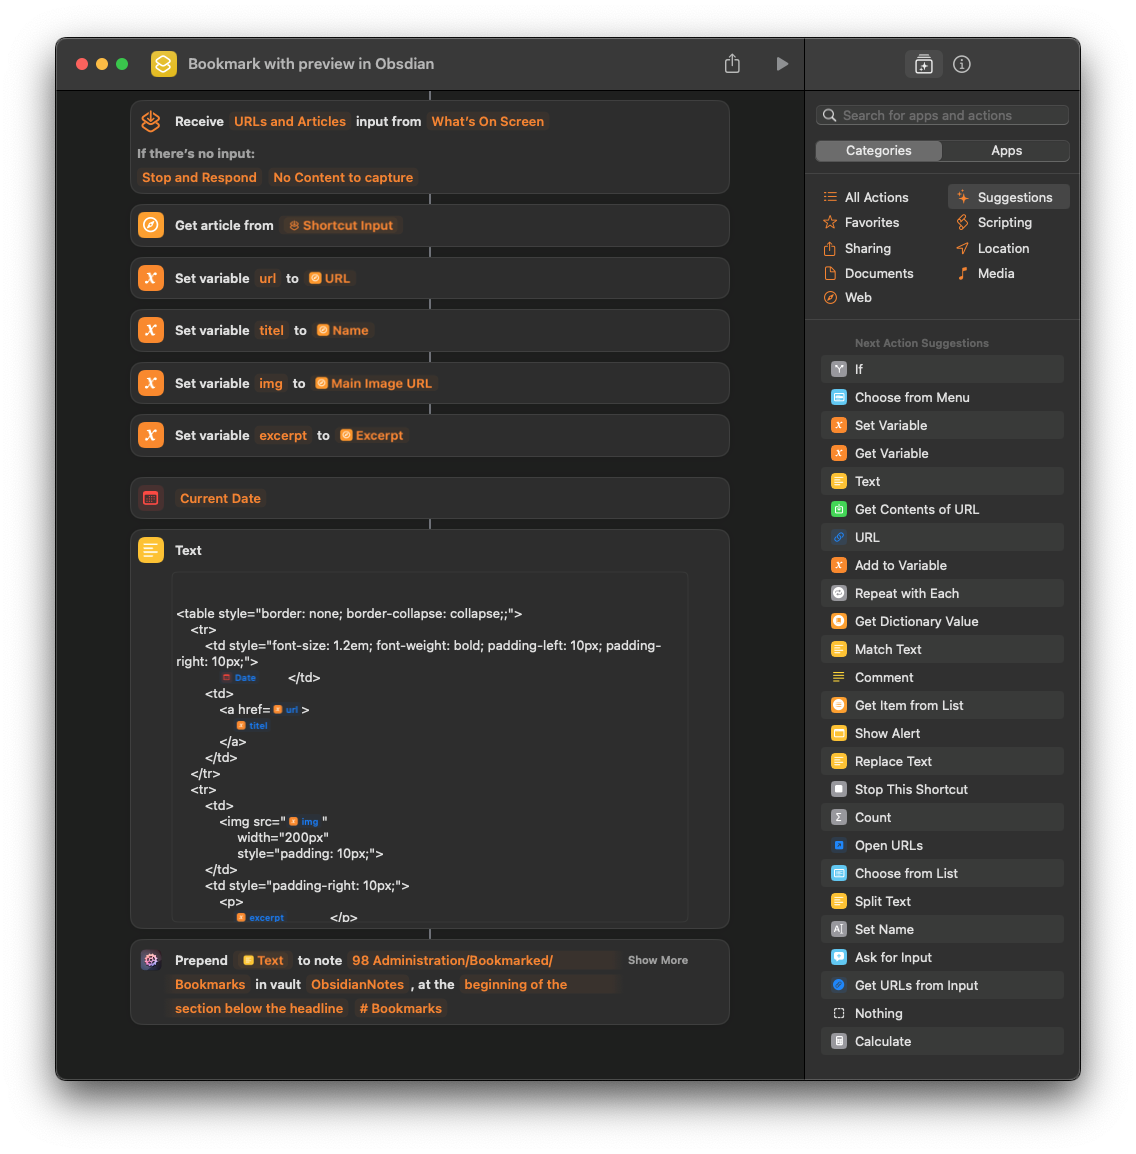1136x1154 pixels.
Task: Add Text action from suggestions list
Action: tap(942, 481)
